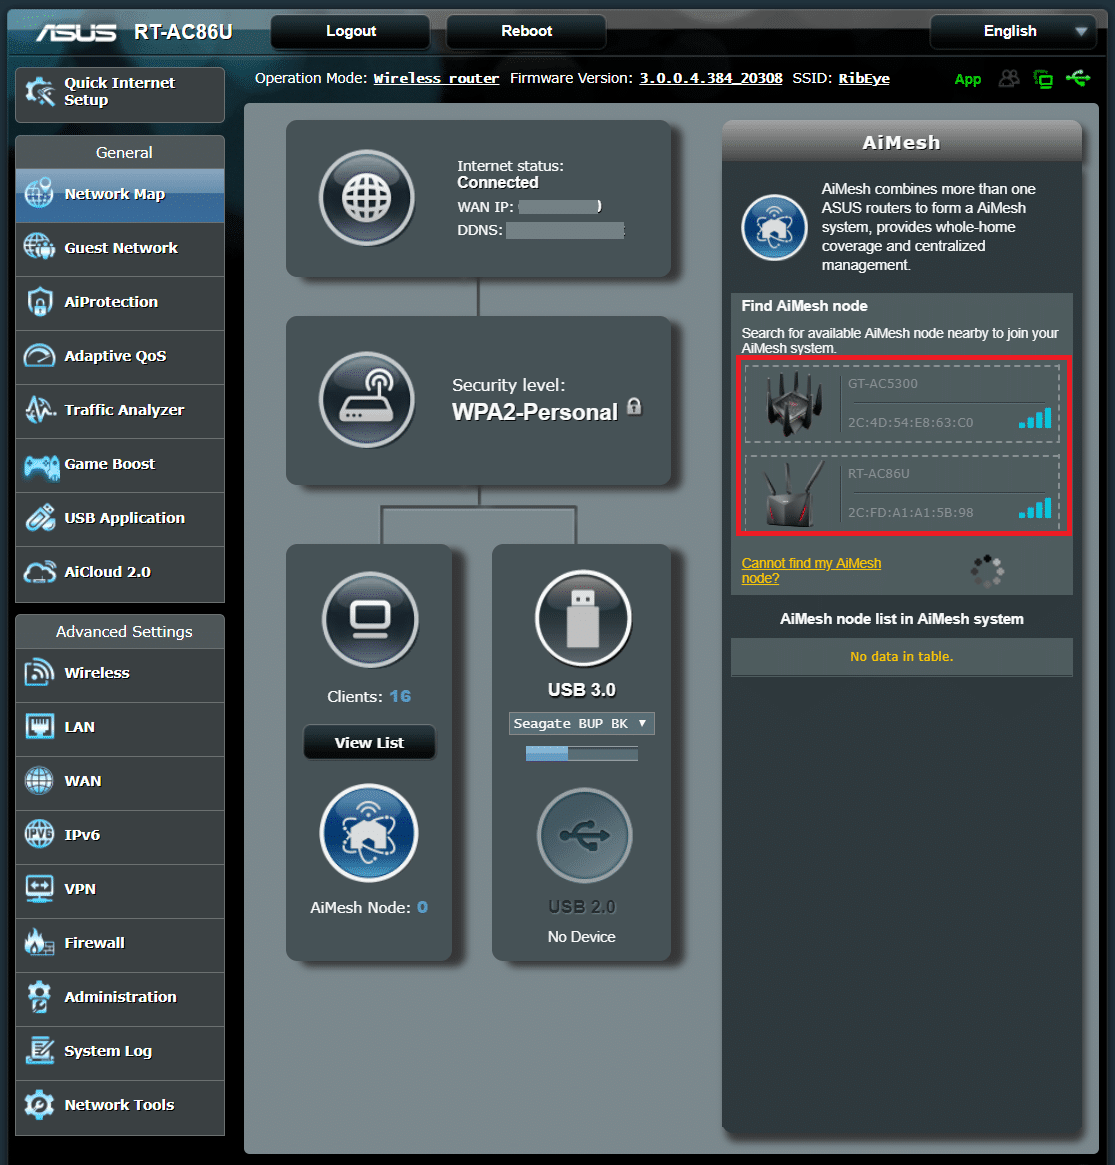This screenshot has width=1115, height=1165.
Task: Open IPv6 settings
Action: (120, 836)
